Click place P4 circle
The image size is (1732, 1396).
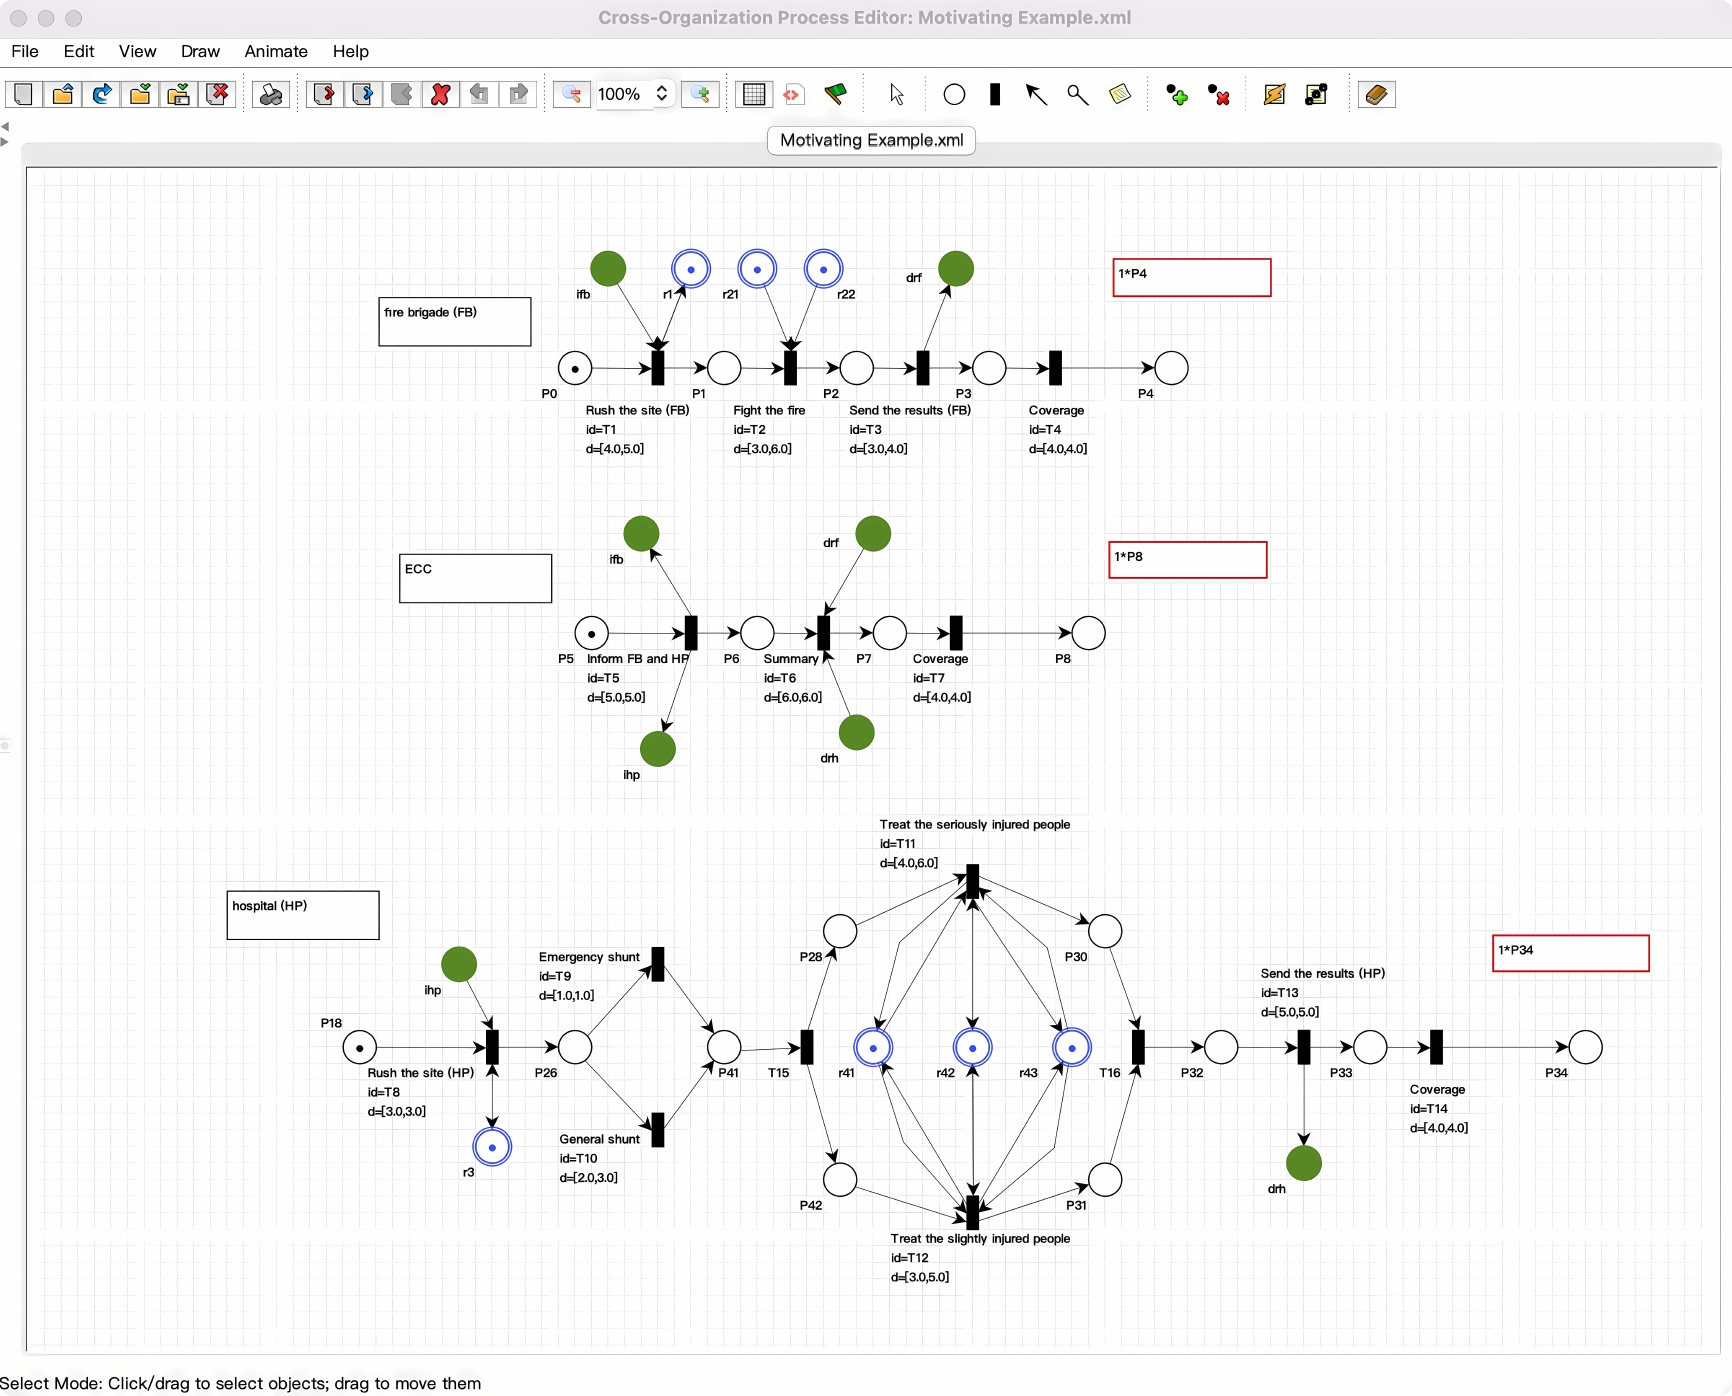[1171, 368]
